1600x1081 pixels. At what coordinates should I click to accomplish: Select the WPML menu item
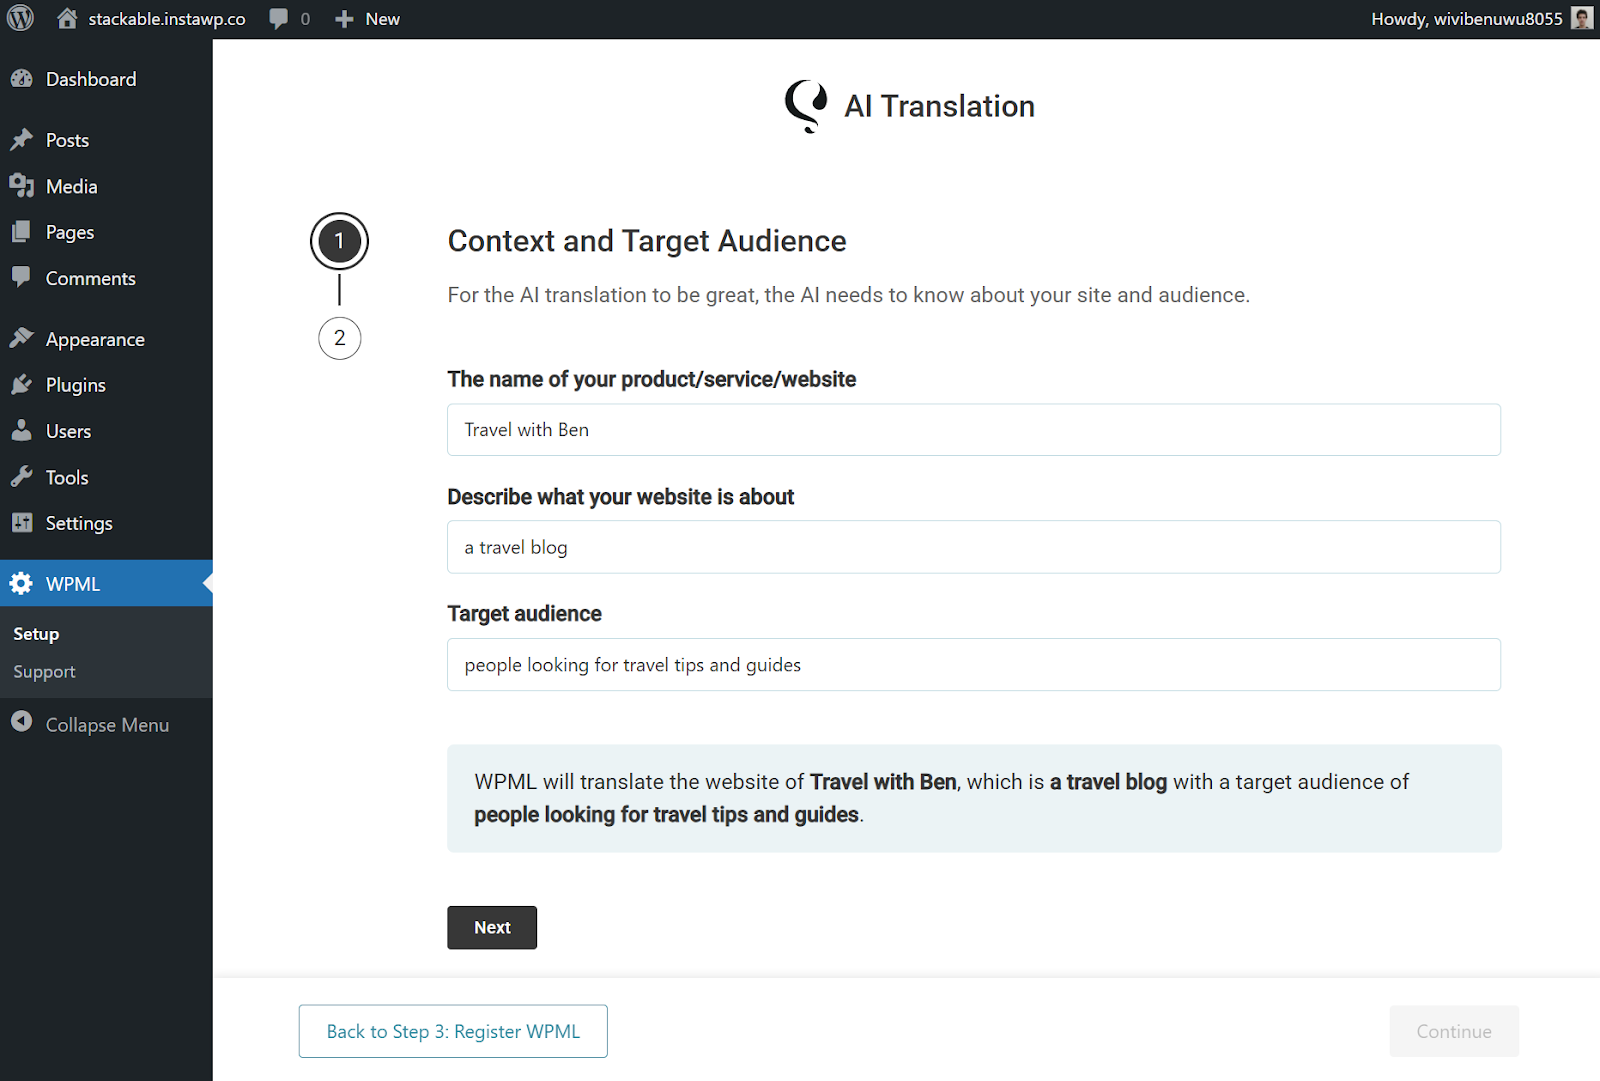[106, 584]
